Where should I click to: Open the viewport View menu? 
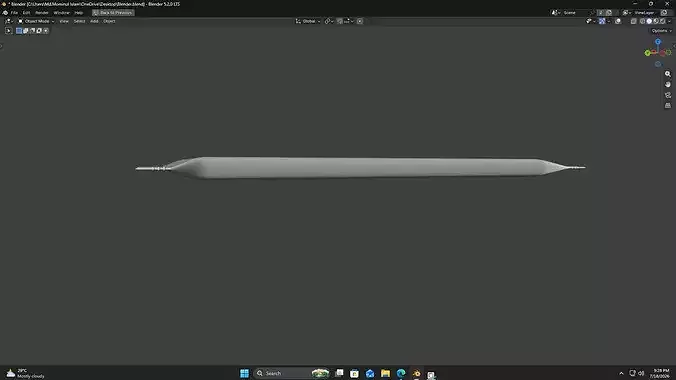(x=64, y=21)
